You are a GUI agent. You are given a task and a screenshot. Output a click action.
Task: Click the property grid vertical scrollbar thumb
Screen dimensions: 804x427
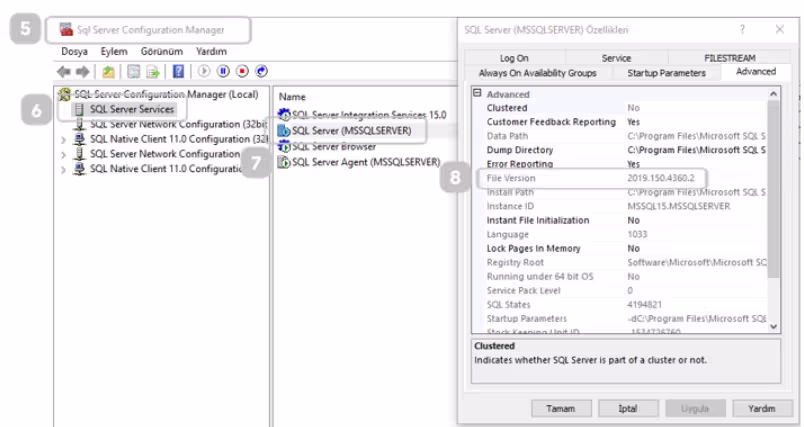[773, 189]
